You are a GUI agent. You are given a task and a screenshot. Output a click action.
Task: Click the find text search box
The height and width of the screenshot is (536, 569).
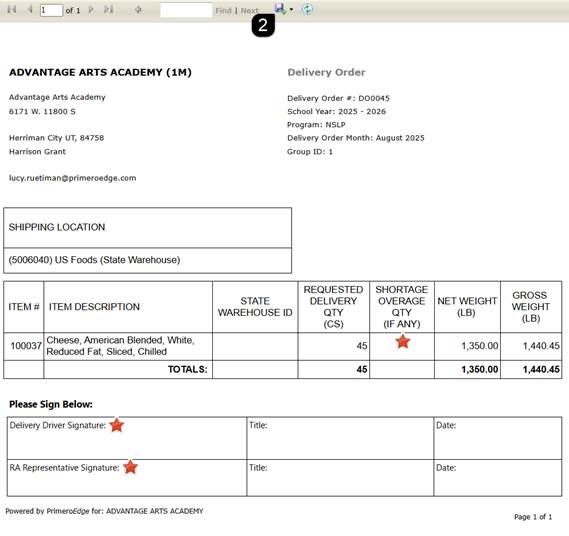click(x=186, y=10)
